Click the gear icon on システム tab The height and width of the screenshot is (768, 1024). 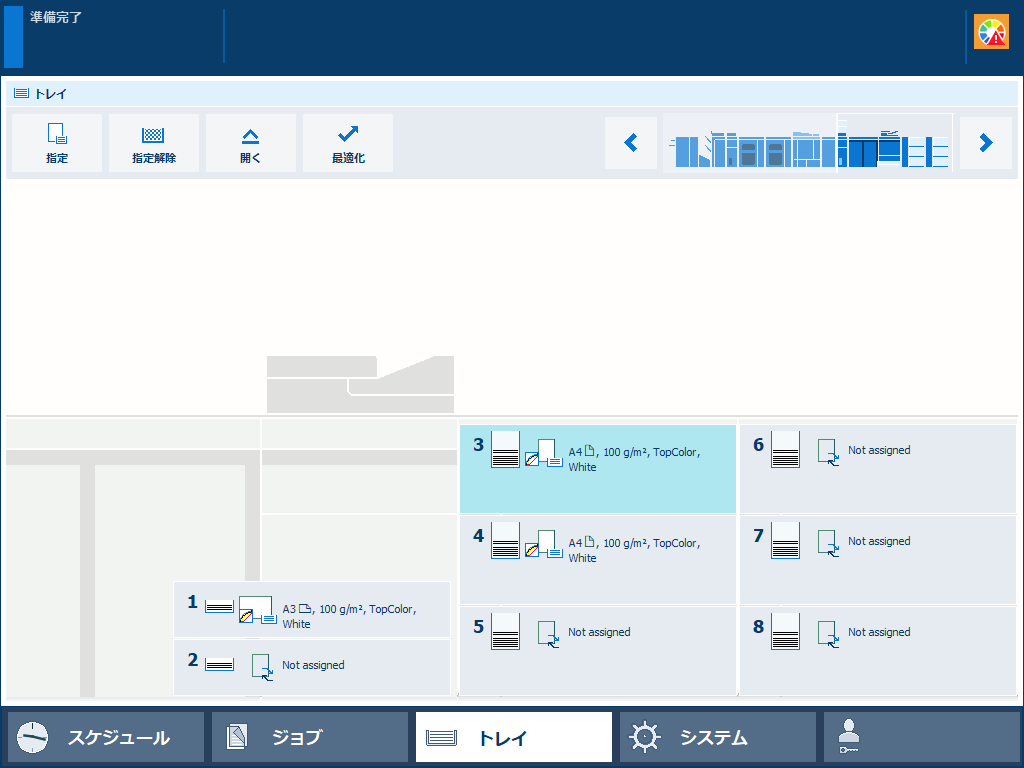coord(645,737)
